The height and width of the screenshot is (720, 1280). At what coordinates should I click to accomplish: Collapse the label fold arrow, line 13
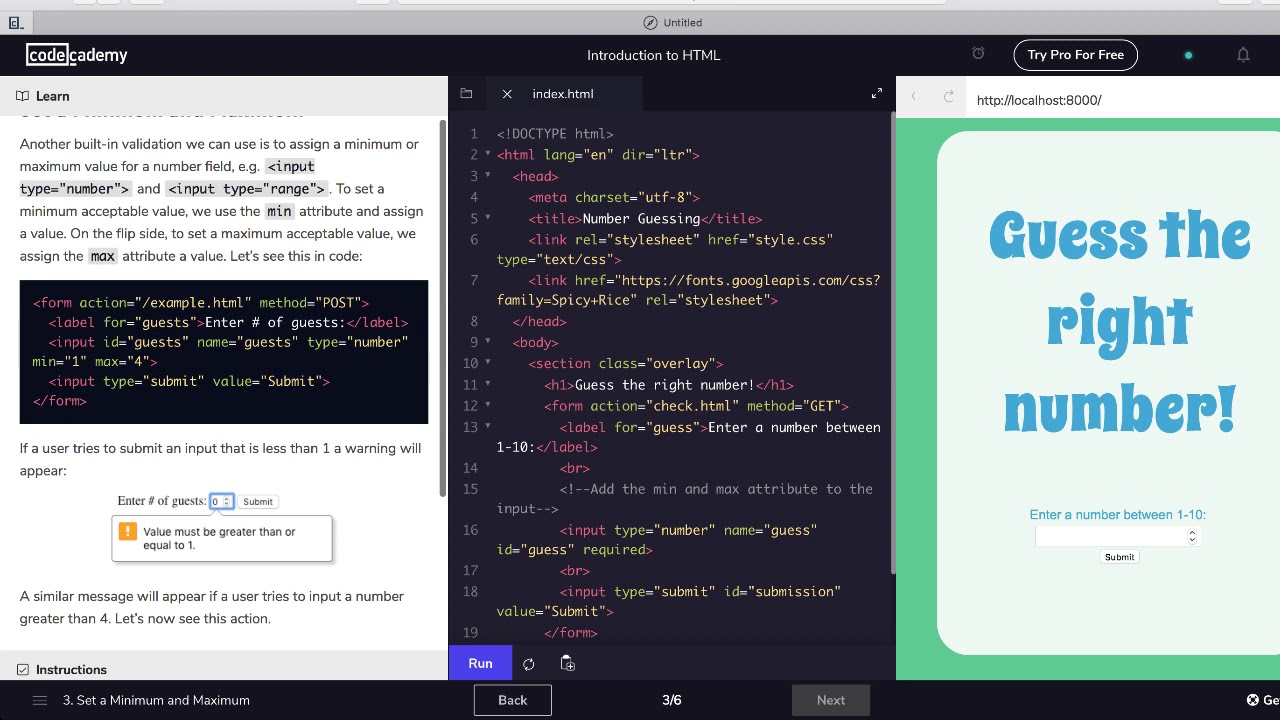488,426
